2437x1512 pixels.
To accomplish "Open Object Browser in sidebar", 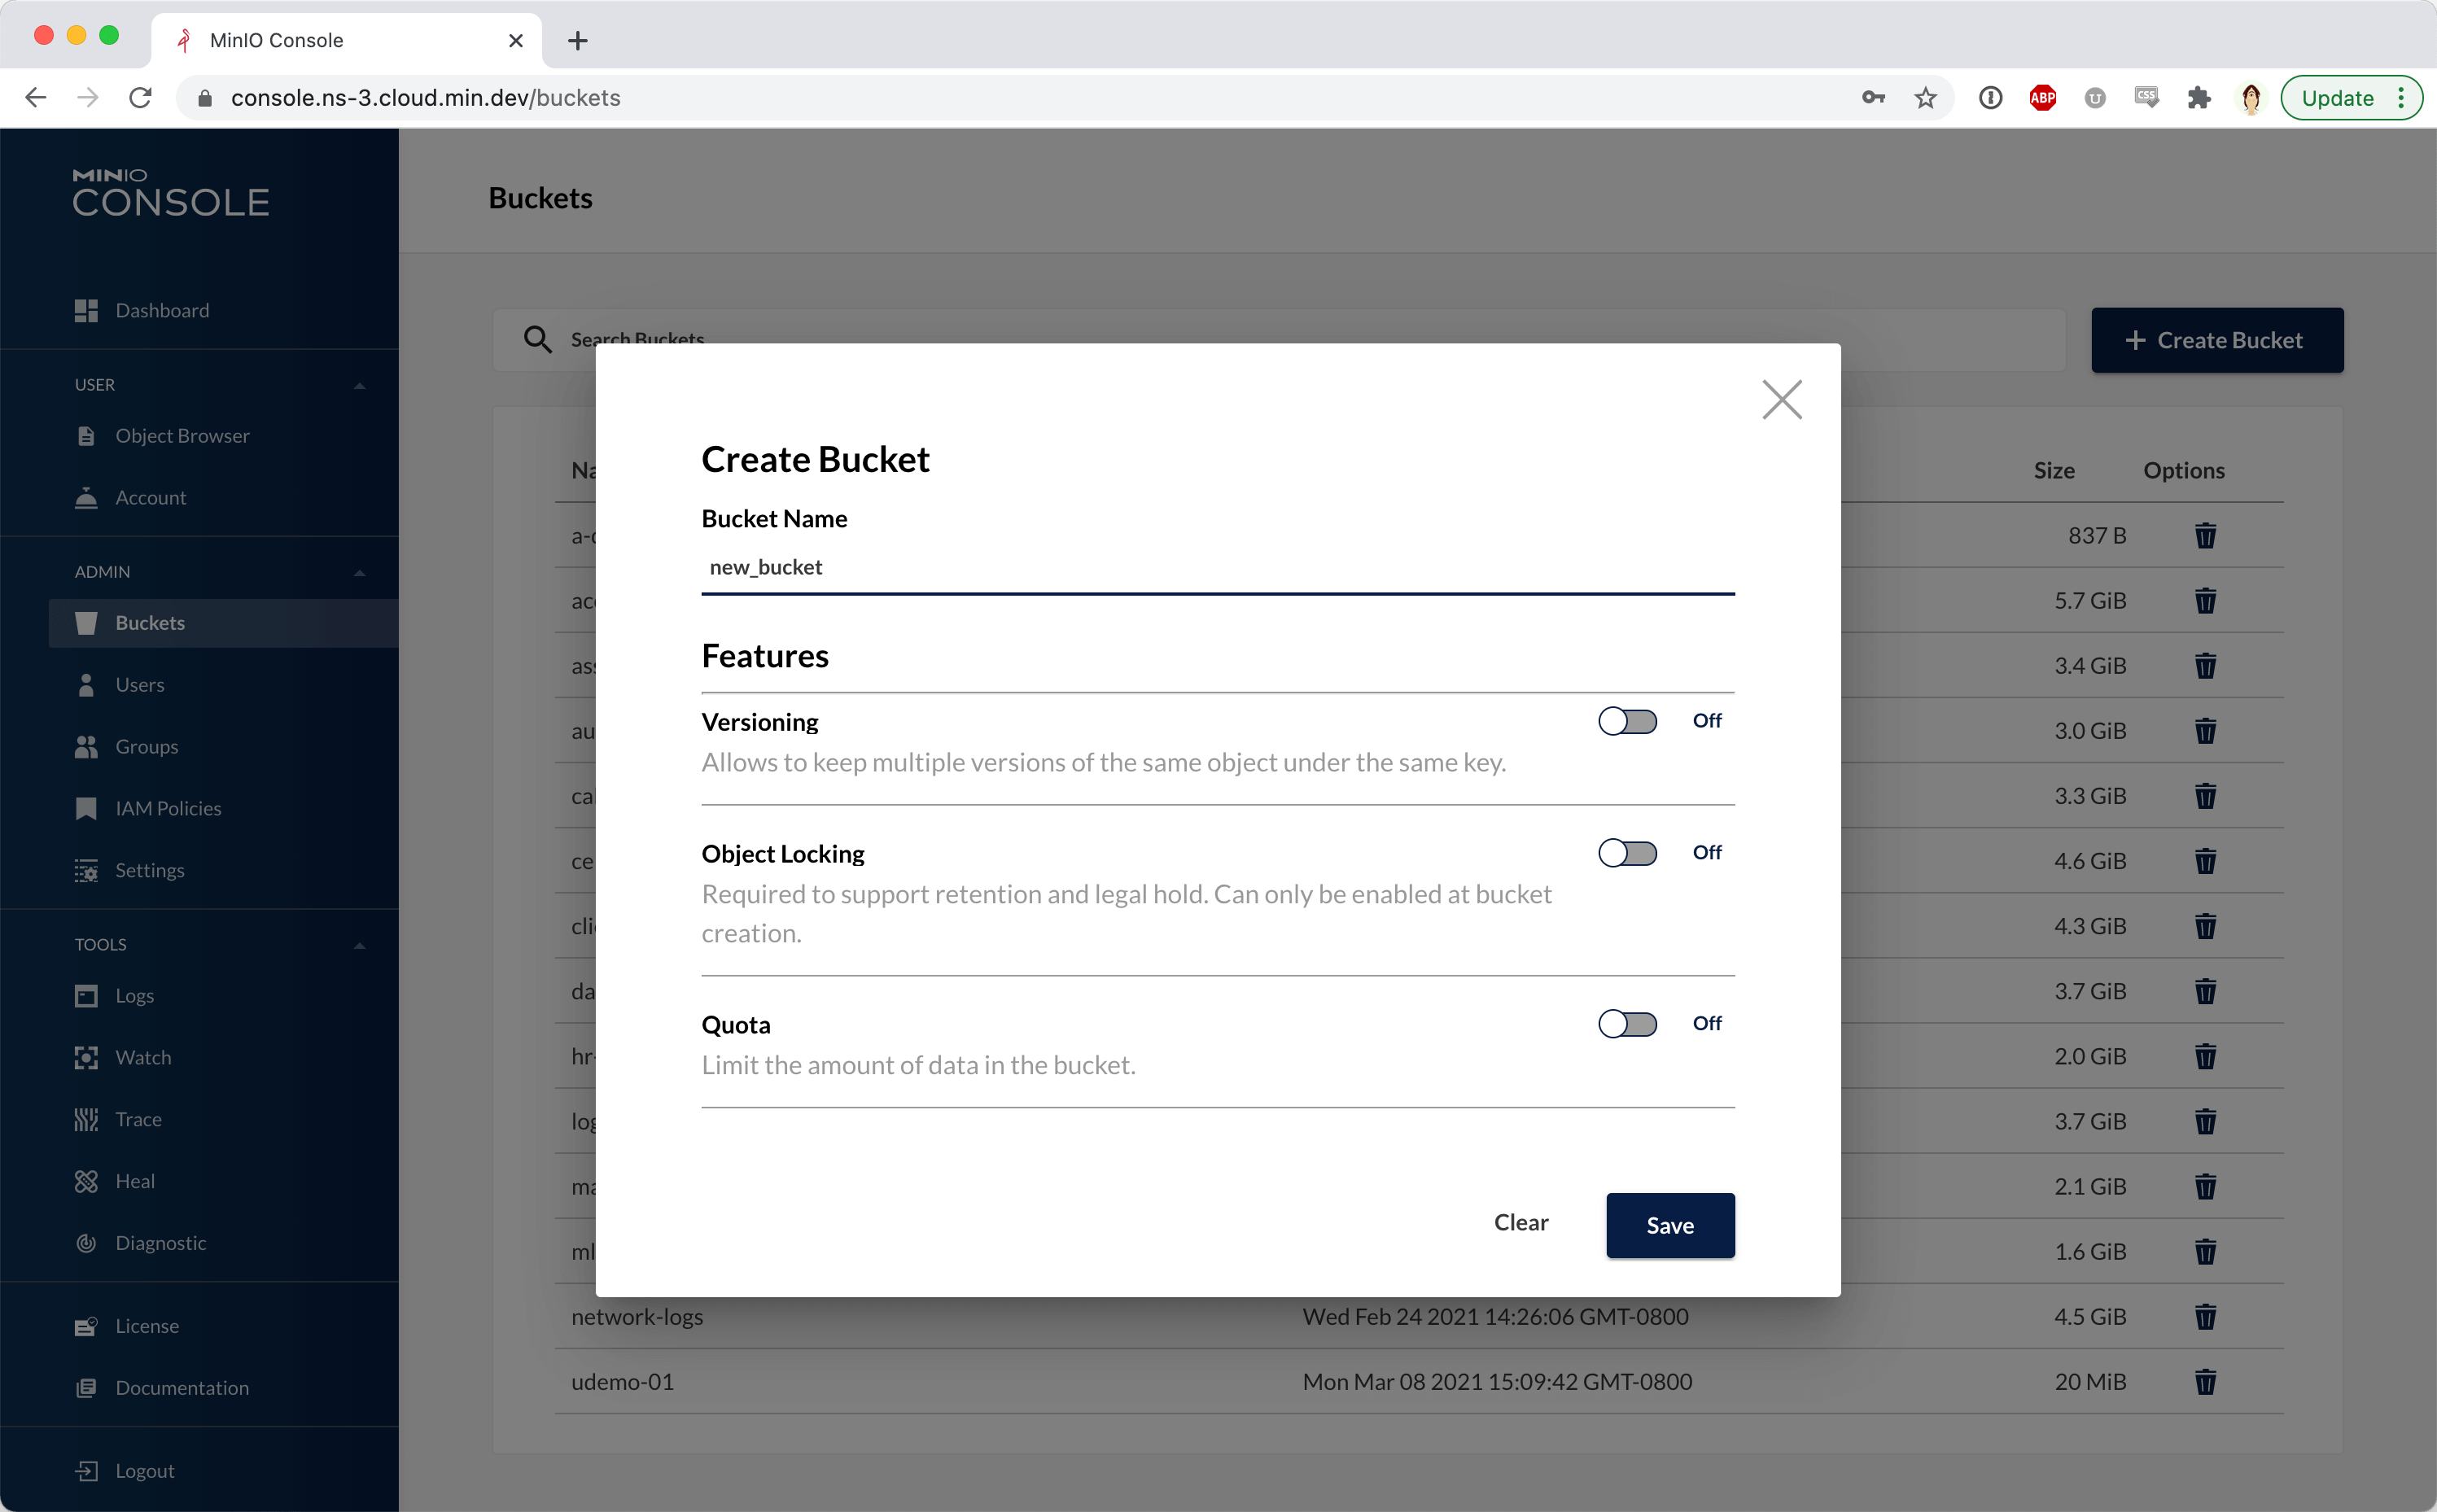I will point(182,435).
